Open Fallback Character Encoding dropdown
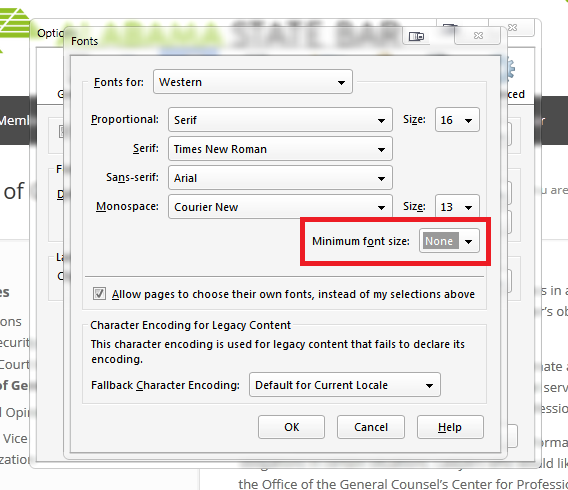Image resolution: width=568 pixels, height=490 pixels. point(344,385)
